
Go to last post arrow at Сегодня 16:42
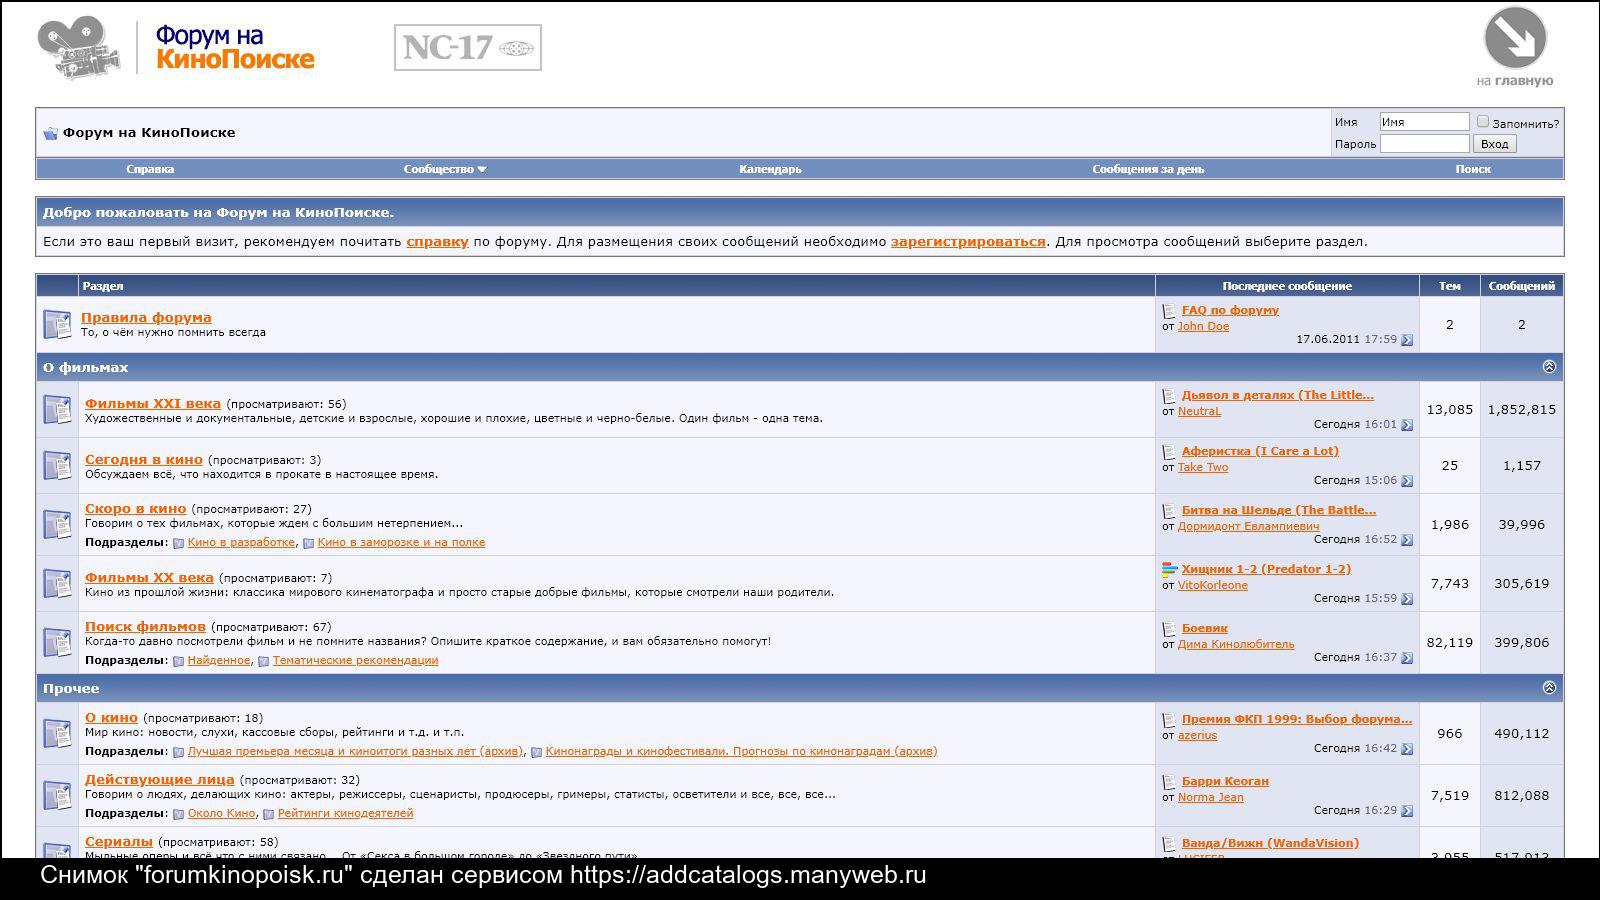point(1407,749)
